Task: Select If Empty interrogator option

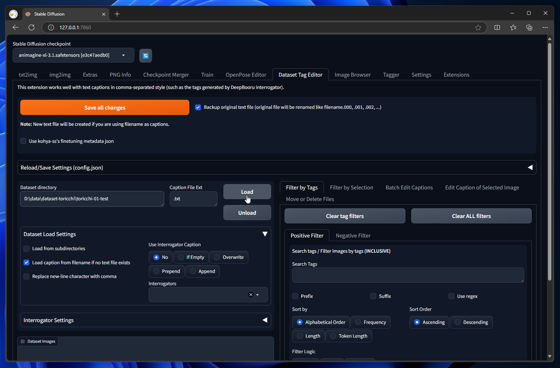Action: (x=191, y=257)
